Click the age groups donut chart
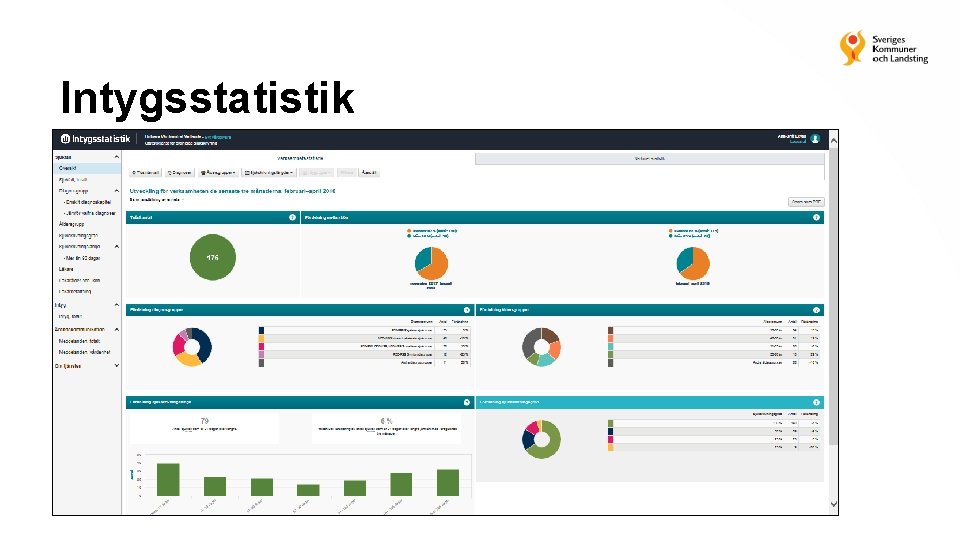 pos(541,347)
